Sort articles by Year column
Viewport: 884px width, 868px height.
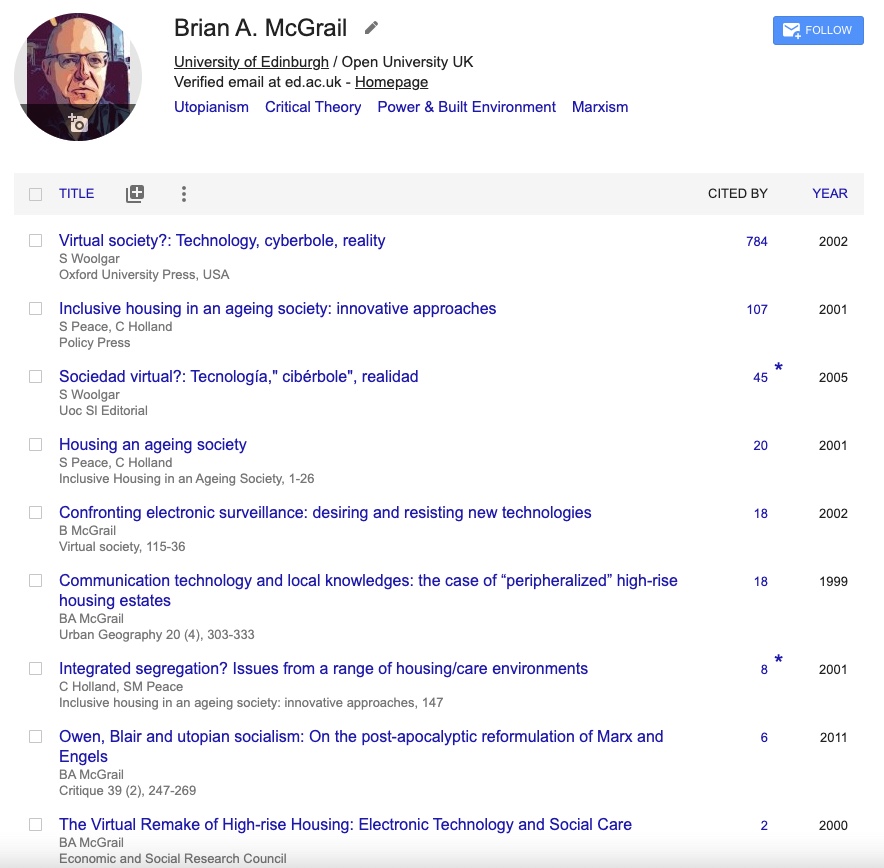pyautogui.click(x=829, y=194)
